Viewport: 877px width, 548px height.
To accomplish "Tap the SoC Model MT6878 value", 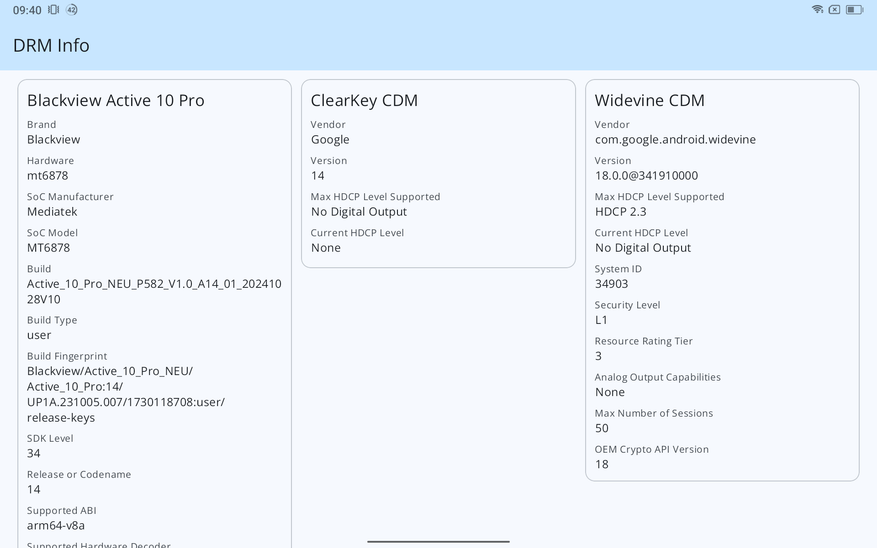I will pos(48,248).
